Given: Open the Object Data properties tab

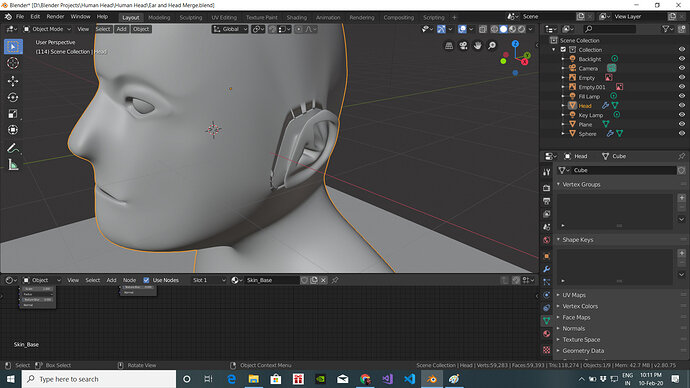Looking at the screenshot, I should click(547, 321).
